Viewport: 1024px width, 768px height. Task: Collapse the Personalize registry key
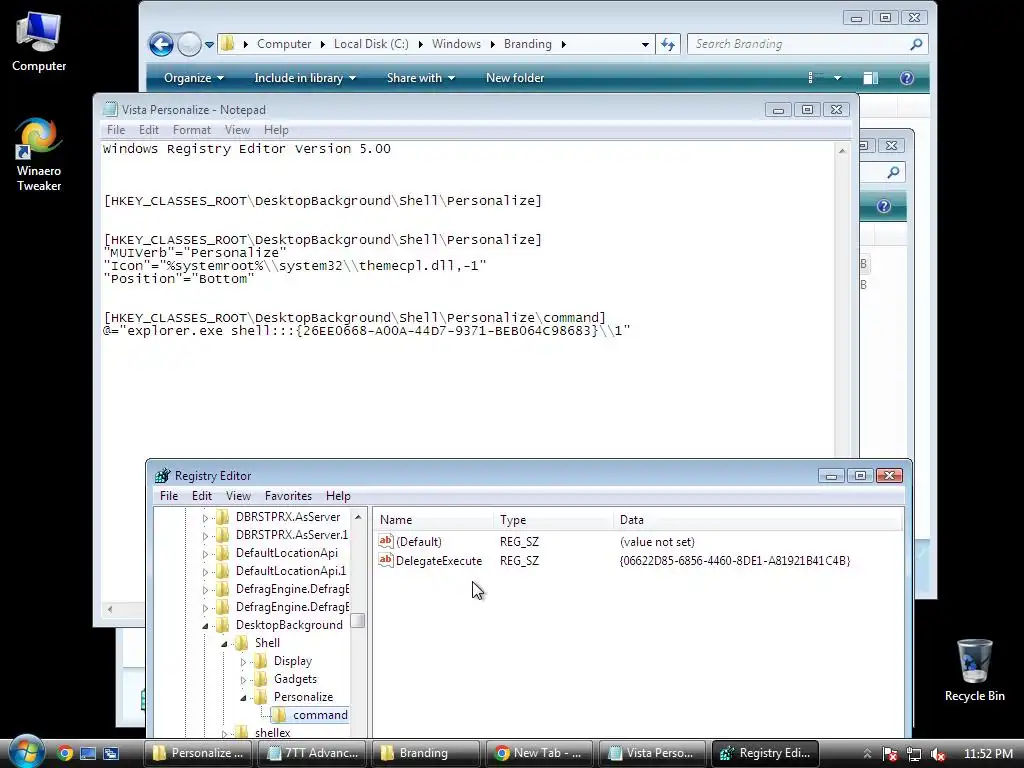click(x=244, y=697)
